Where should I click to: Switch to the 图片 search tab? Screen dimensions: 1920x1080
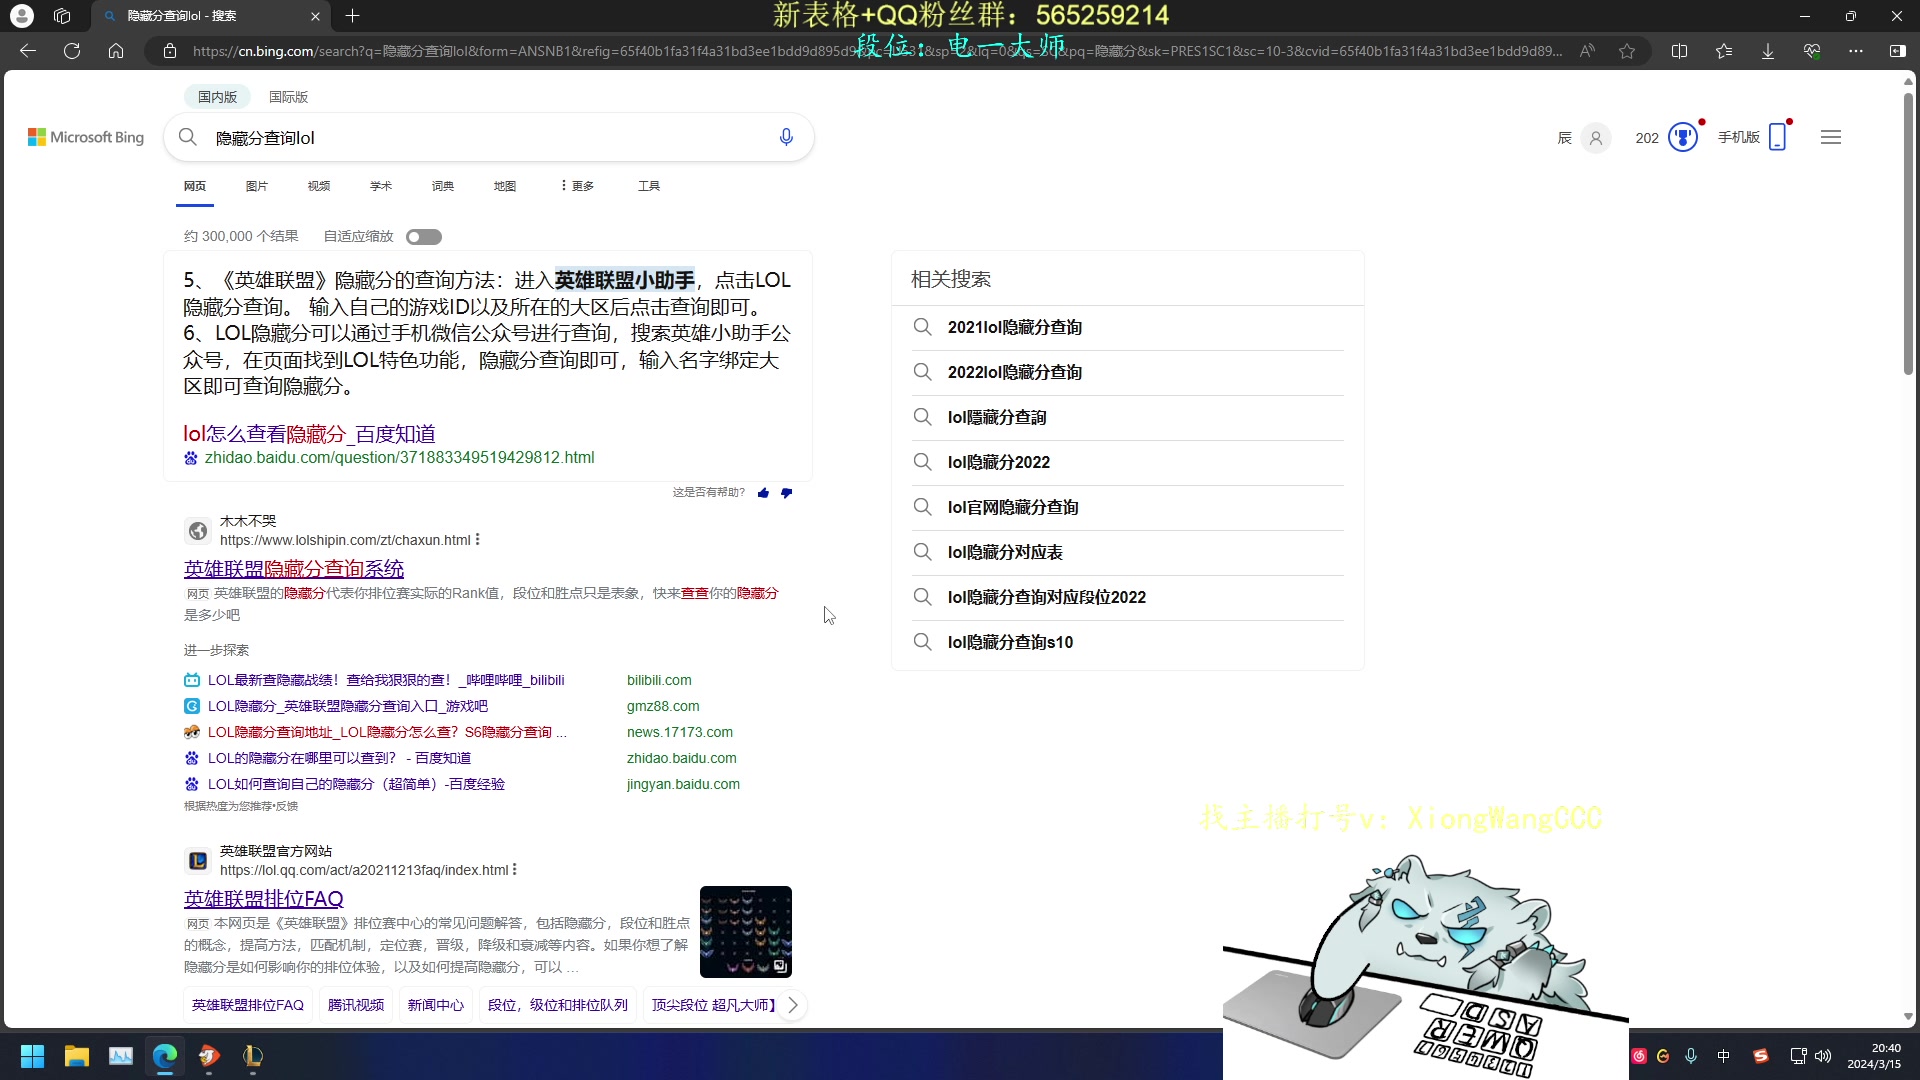click(x=257, y=186)
